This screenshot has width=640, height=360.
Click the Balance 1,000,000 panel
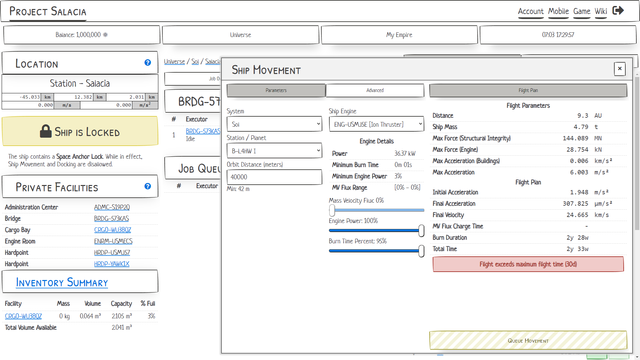[81, 35]
